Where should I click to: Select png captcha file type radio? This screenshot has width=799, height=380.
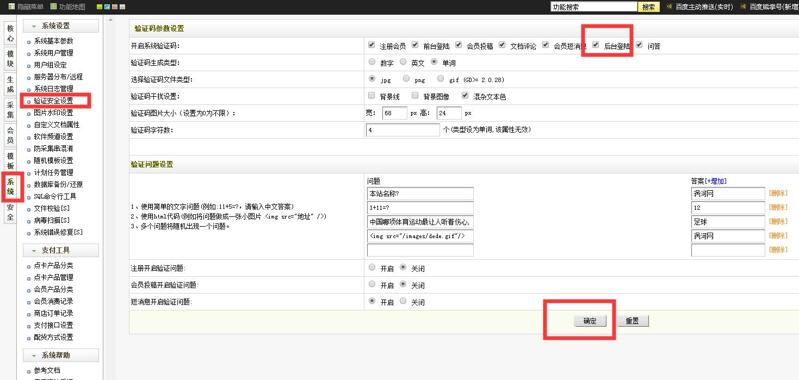click(x=406, y=79)
